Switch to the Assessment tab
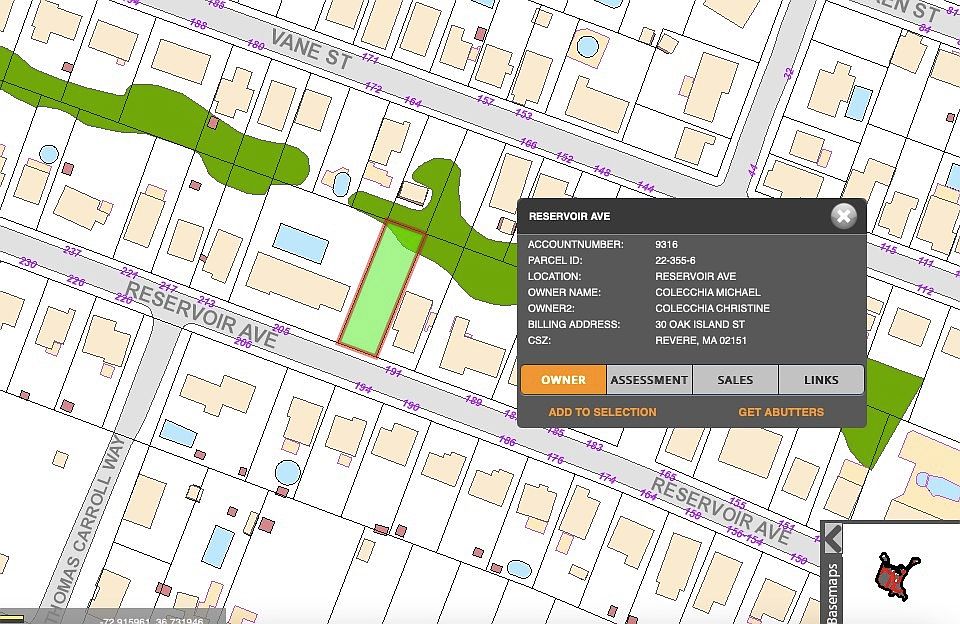The image size is (960, 624). (649, 380)
